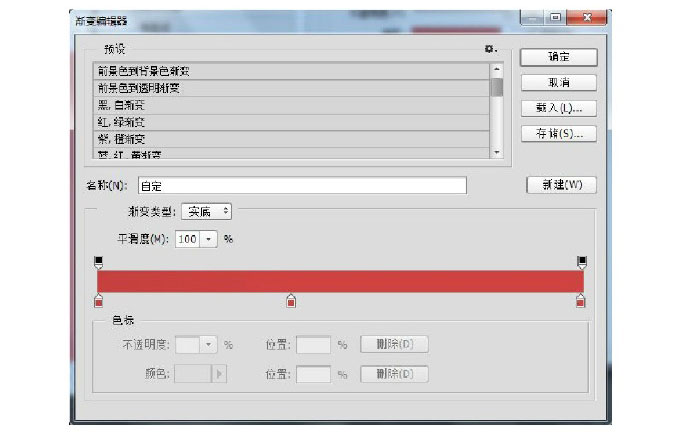Close the 渐变编辑器 dialog
Viewport: 690px width, 444px height.
(x=587, y=18)
